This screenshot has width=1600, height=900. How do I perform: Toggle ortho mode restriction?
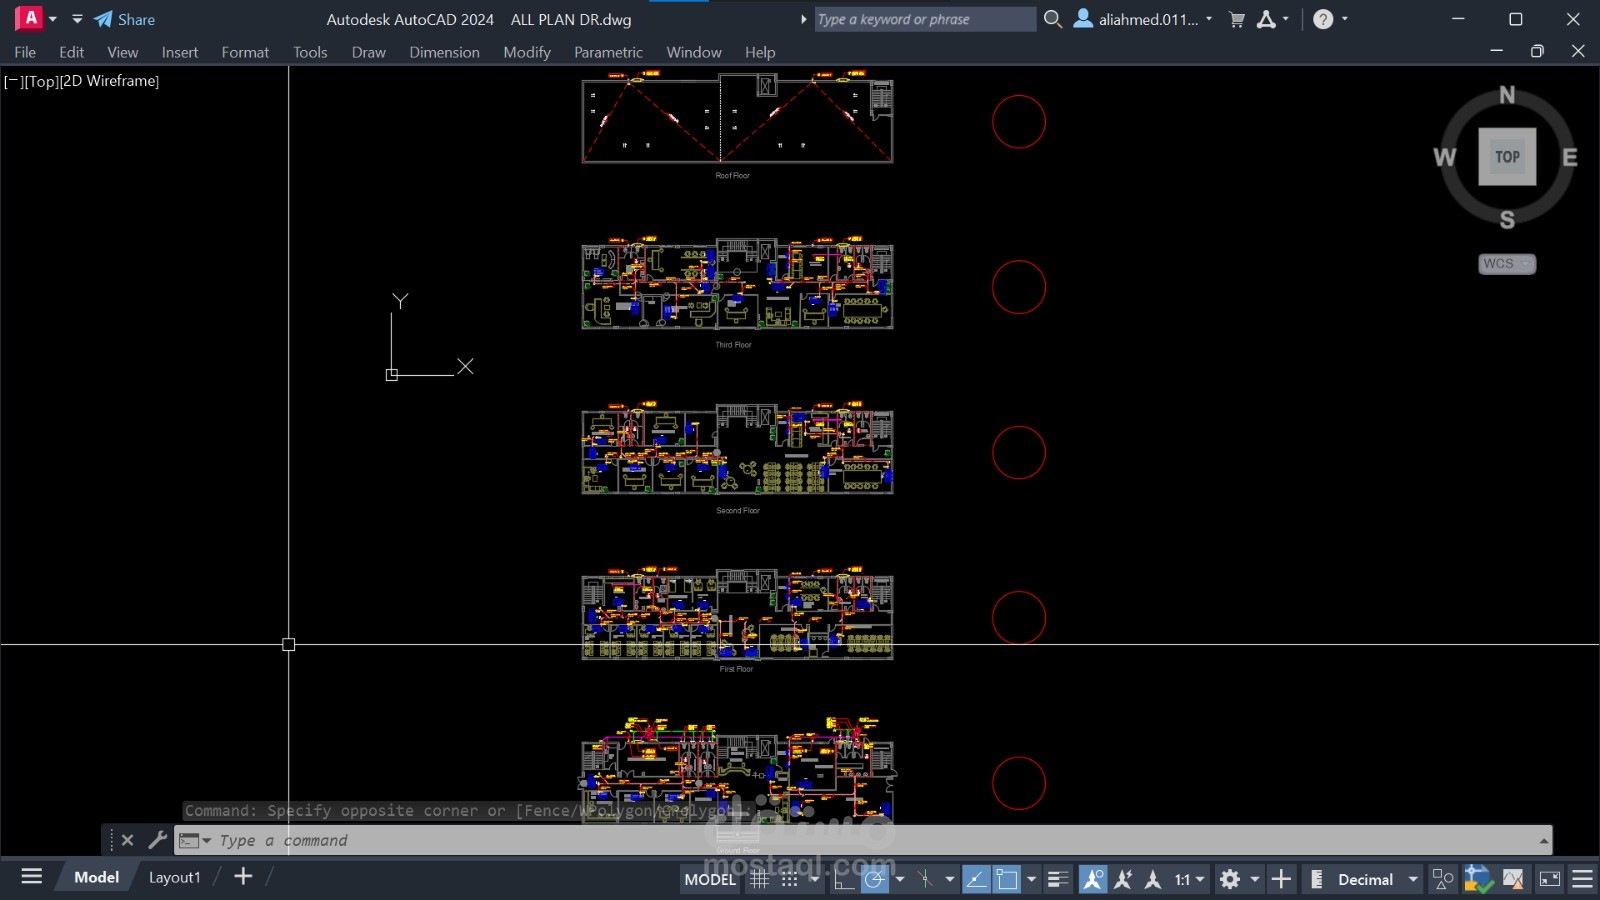(x=844, y=879)
